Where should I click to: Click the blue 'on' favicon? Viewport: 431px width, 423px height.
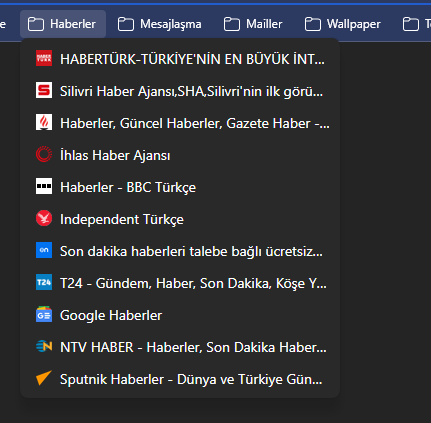44,250
